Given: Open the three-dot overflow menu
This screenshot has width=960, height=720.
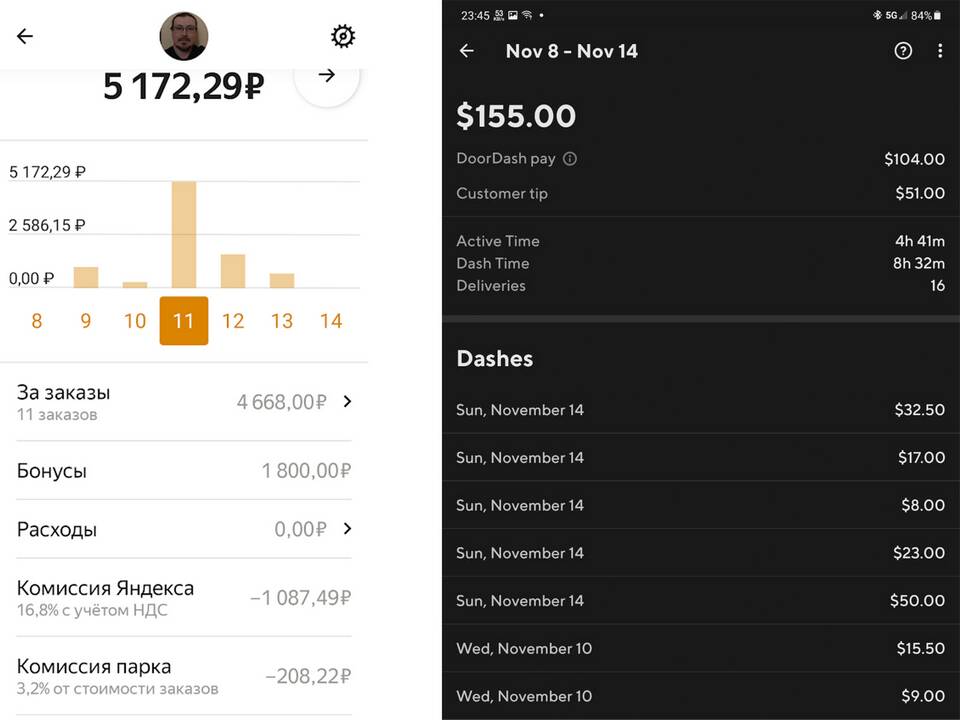Looking at the screenshot, I should 940,51.
